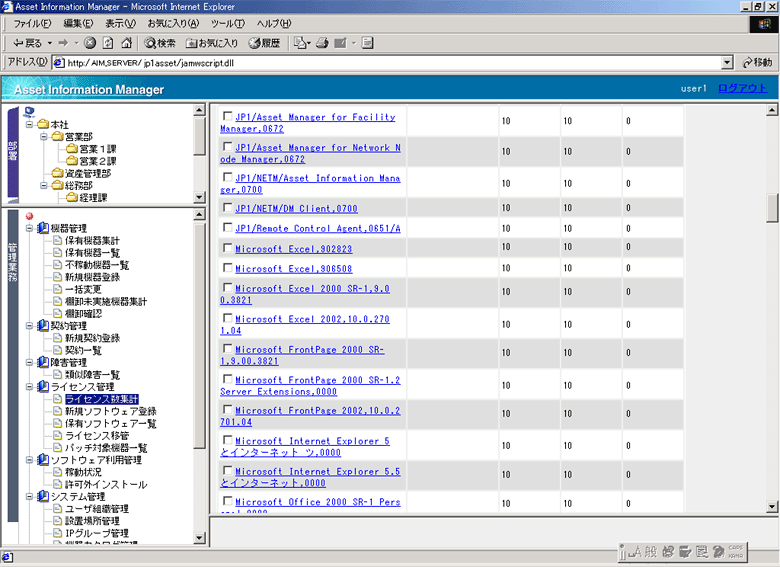Tick checkbox for JP1/NETM/DM Client,0700
Screen dimensions: 780x567
[227, 208]
